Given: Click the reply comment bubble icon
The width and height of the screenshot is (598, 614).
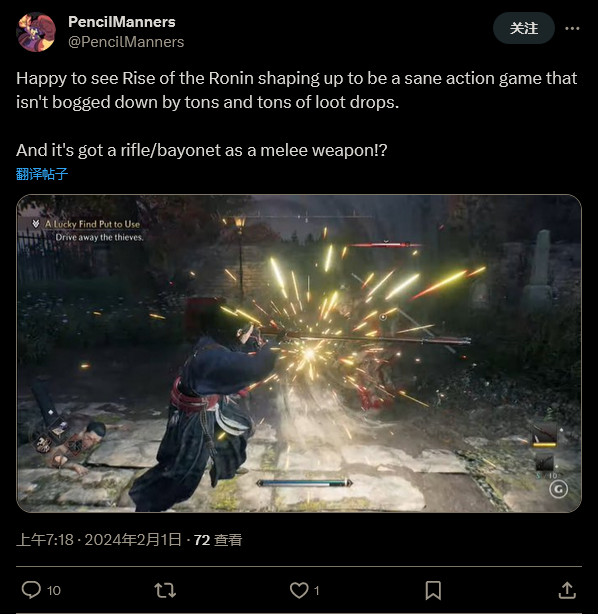Looking at the screenshot, I should pos(31,590).
